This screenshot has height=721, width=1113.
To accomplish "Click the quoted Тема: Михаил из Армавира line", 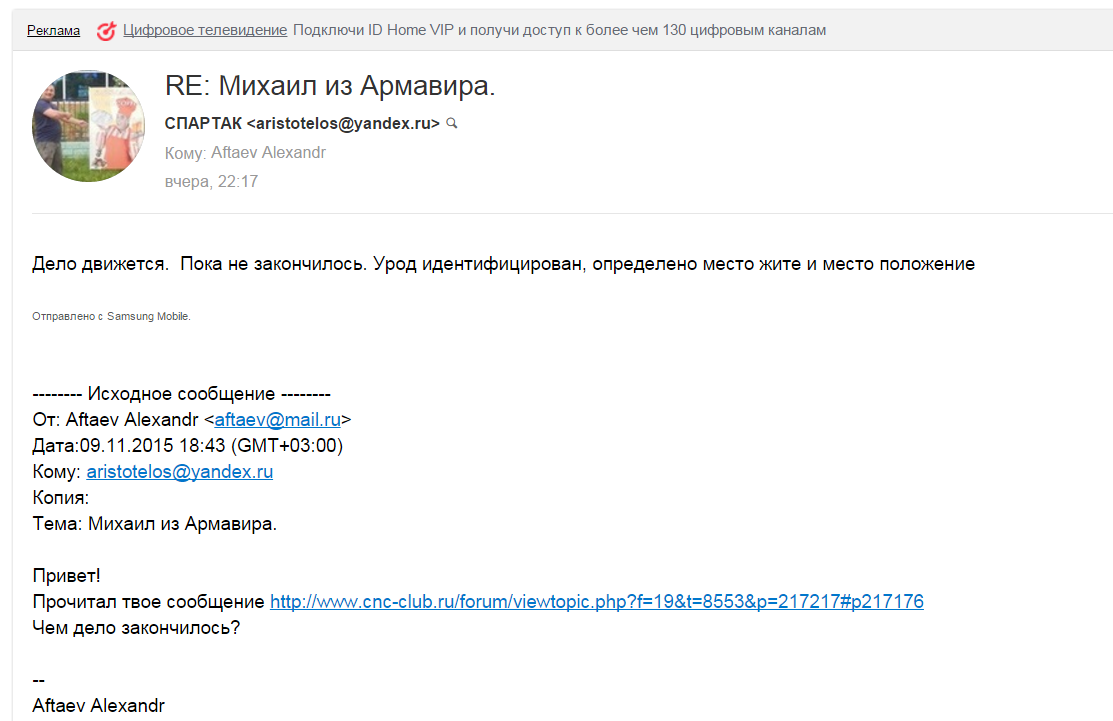I will pos(154,524).
